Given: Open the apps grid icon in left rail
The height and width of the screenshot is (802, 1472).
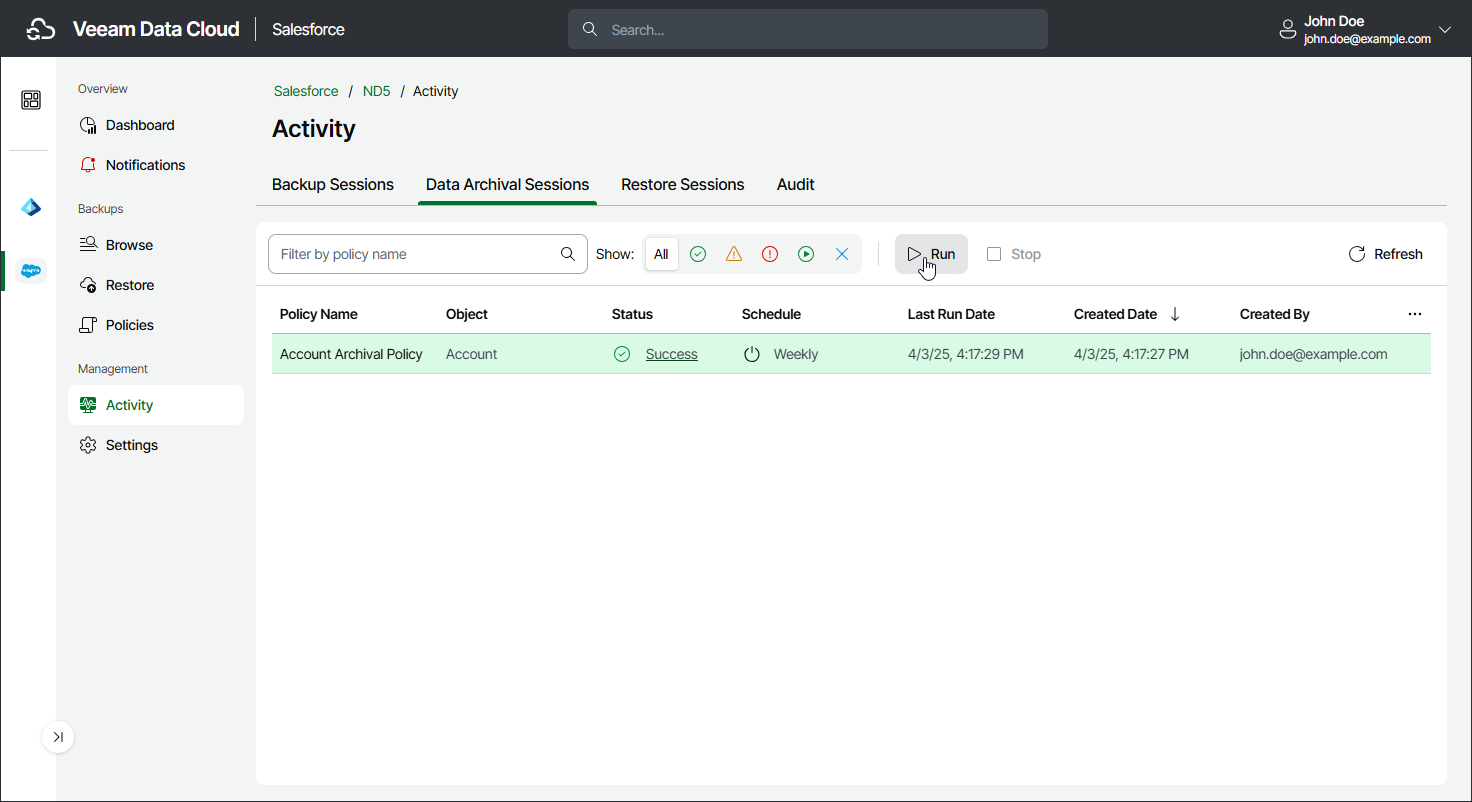Looking at the screenshot, I should 31,100.
